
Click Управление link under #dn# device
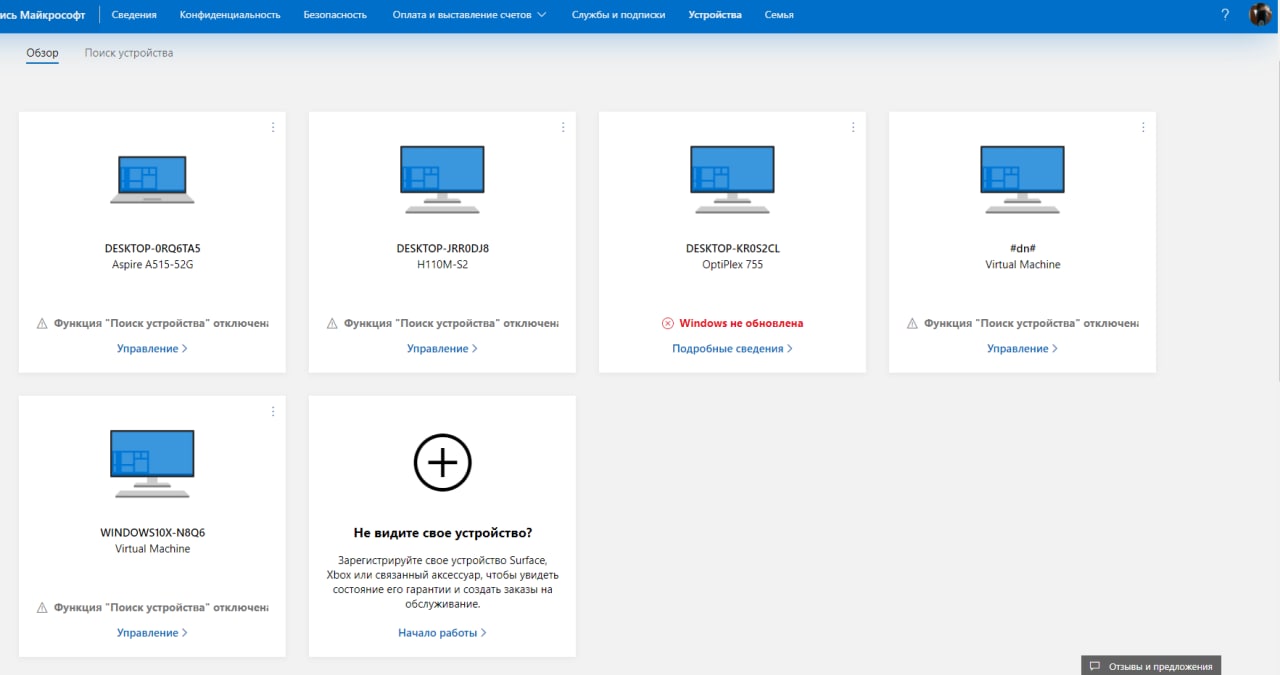tap(1022, 348)
